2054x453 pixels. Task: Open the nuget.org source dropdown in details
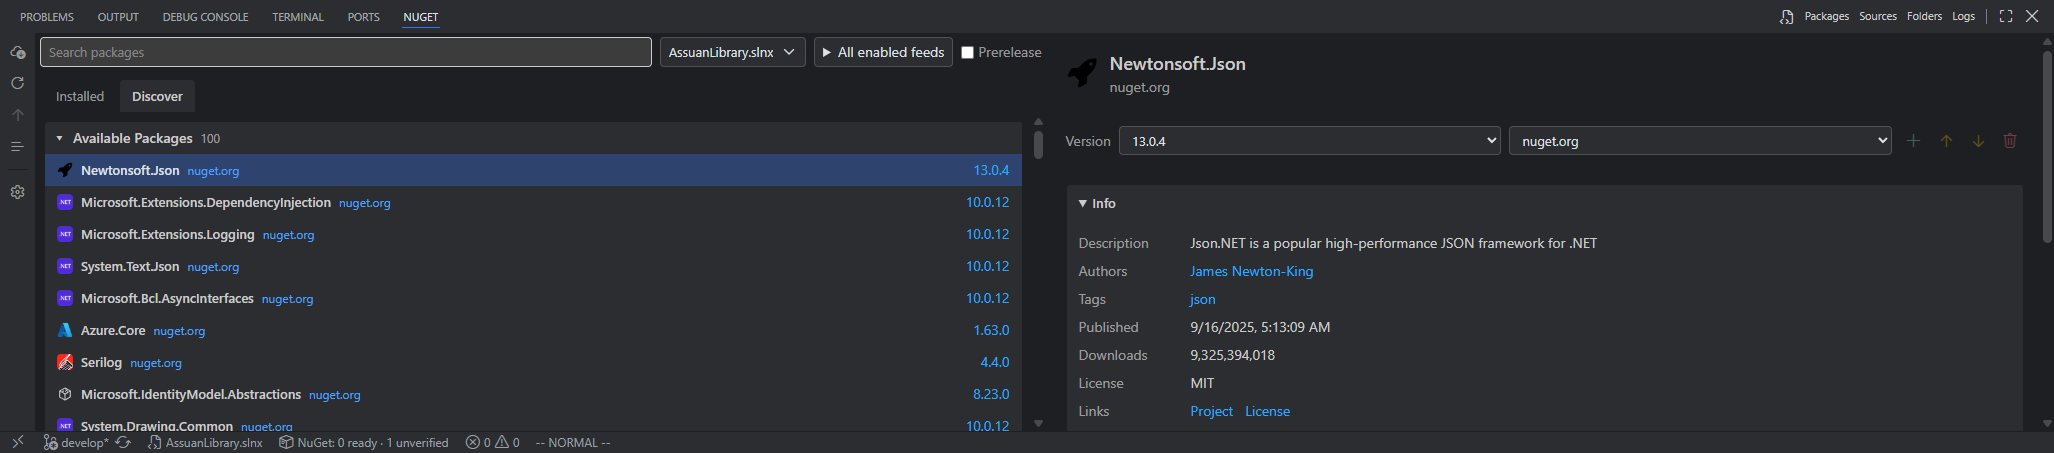1700,141
